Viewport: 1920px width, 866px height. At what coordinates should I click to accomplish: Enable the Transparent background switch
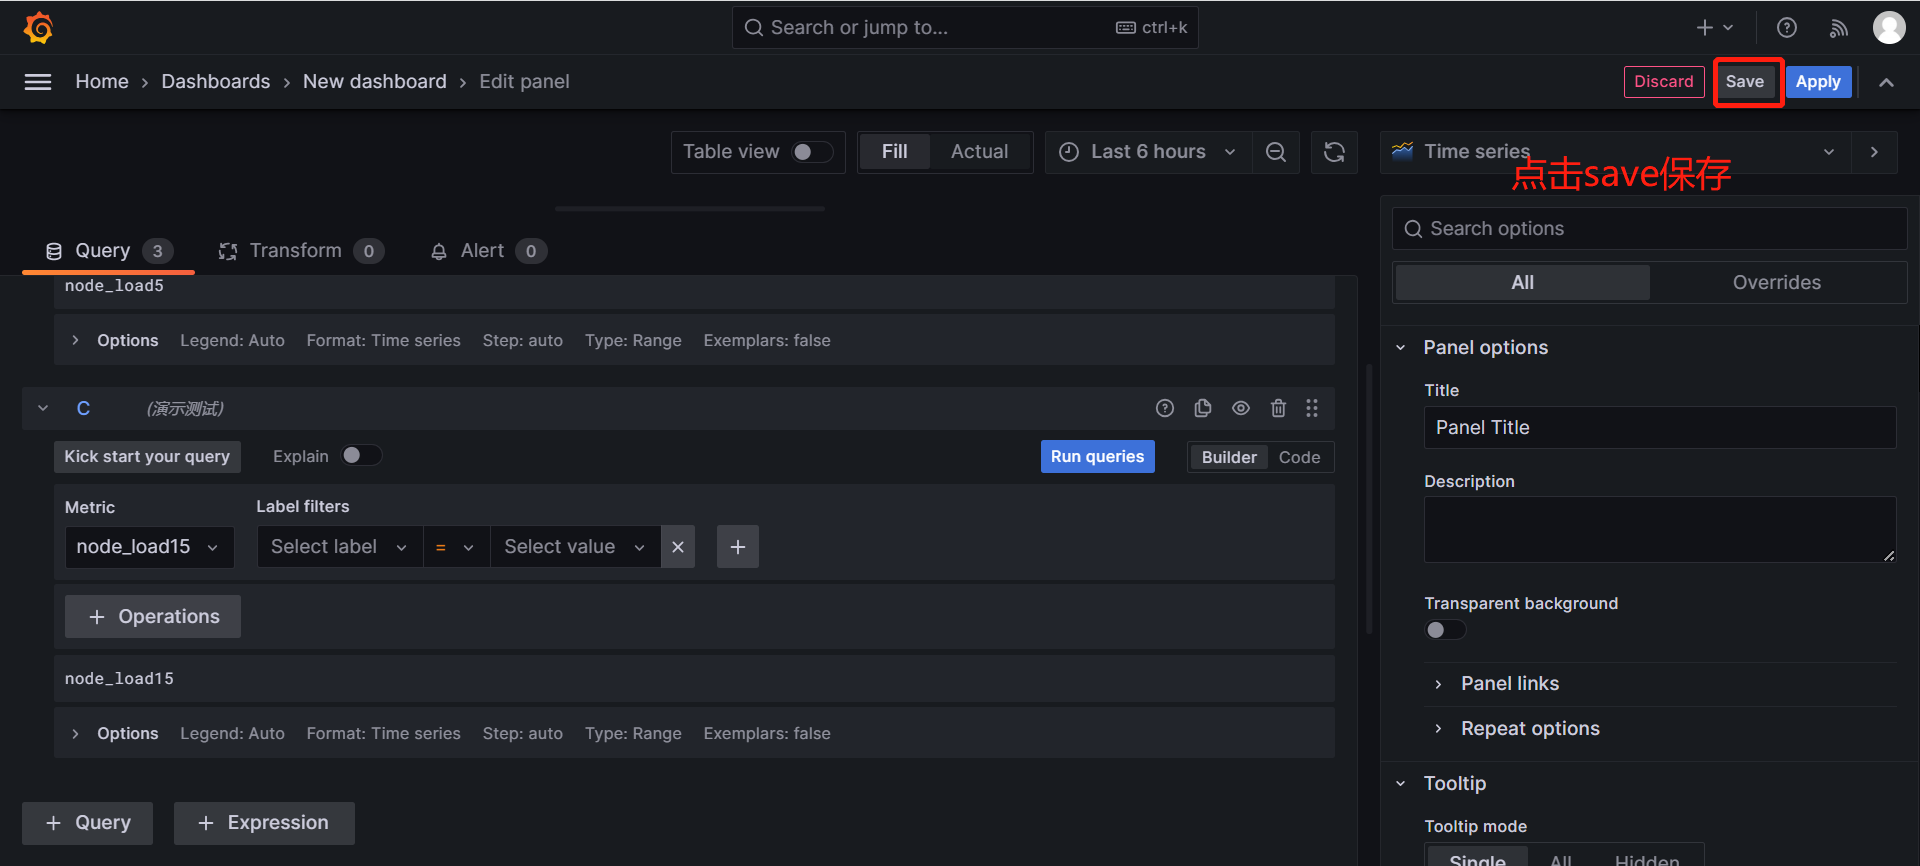[x=1445, y=630]
